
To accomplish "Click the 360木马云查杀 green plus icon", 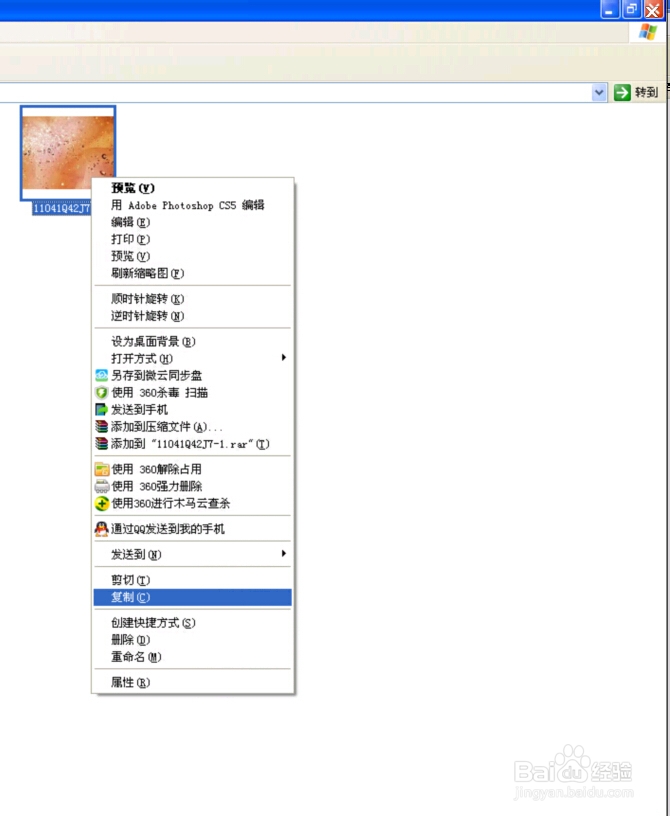I will point(102,503).
